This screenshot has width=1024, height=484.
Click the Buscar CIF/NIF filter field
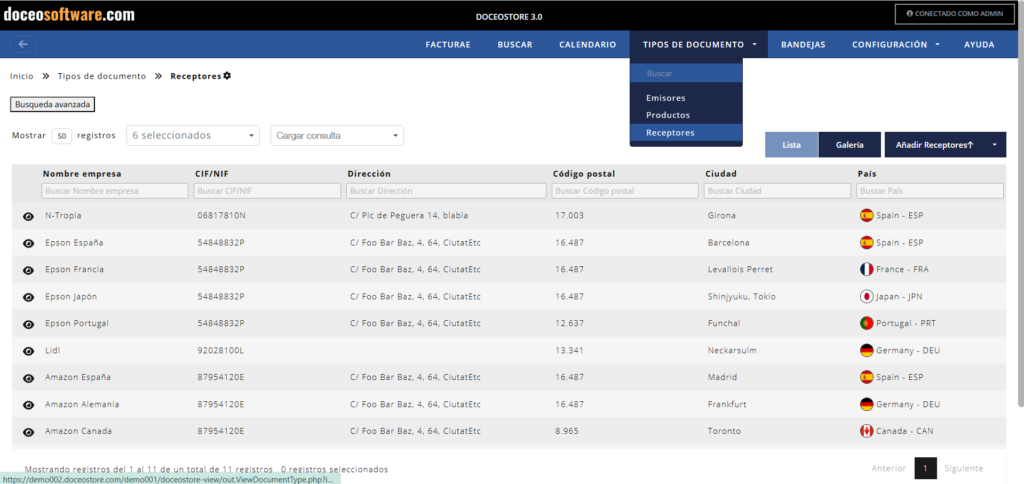pyautogui.click(x=267, y=191)
